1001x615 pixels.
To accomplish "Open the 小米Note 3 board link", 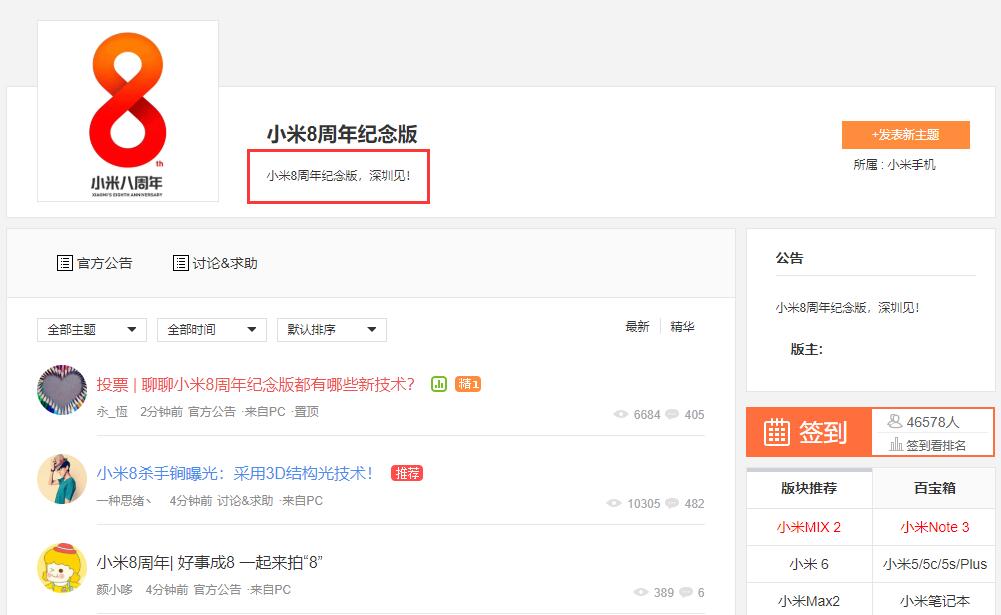I will [935, 528].
